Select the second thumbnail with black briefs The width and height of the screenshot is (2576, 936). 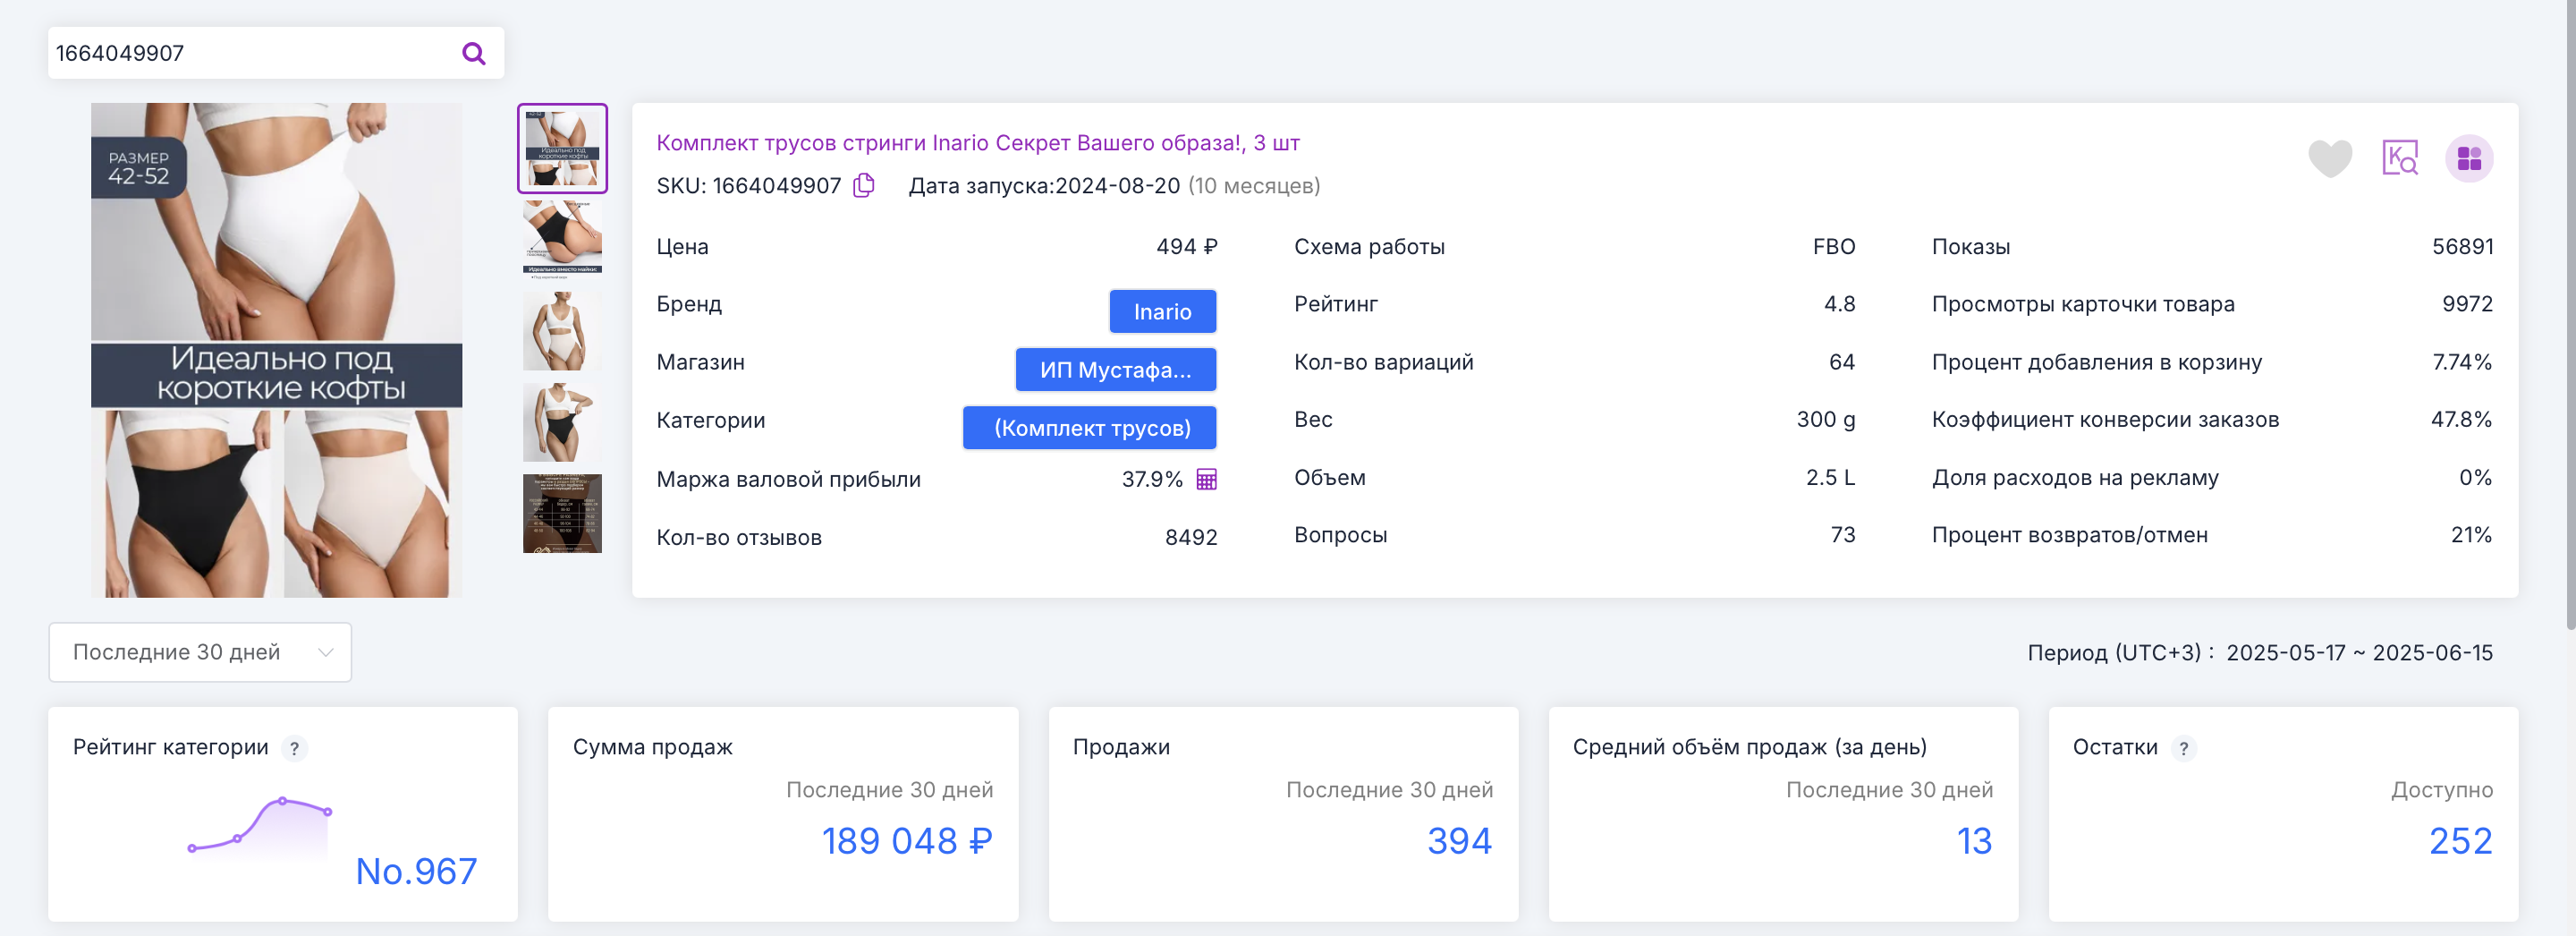coord(562,237)
